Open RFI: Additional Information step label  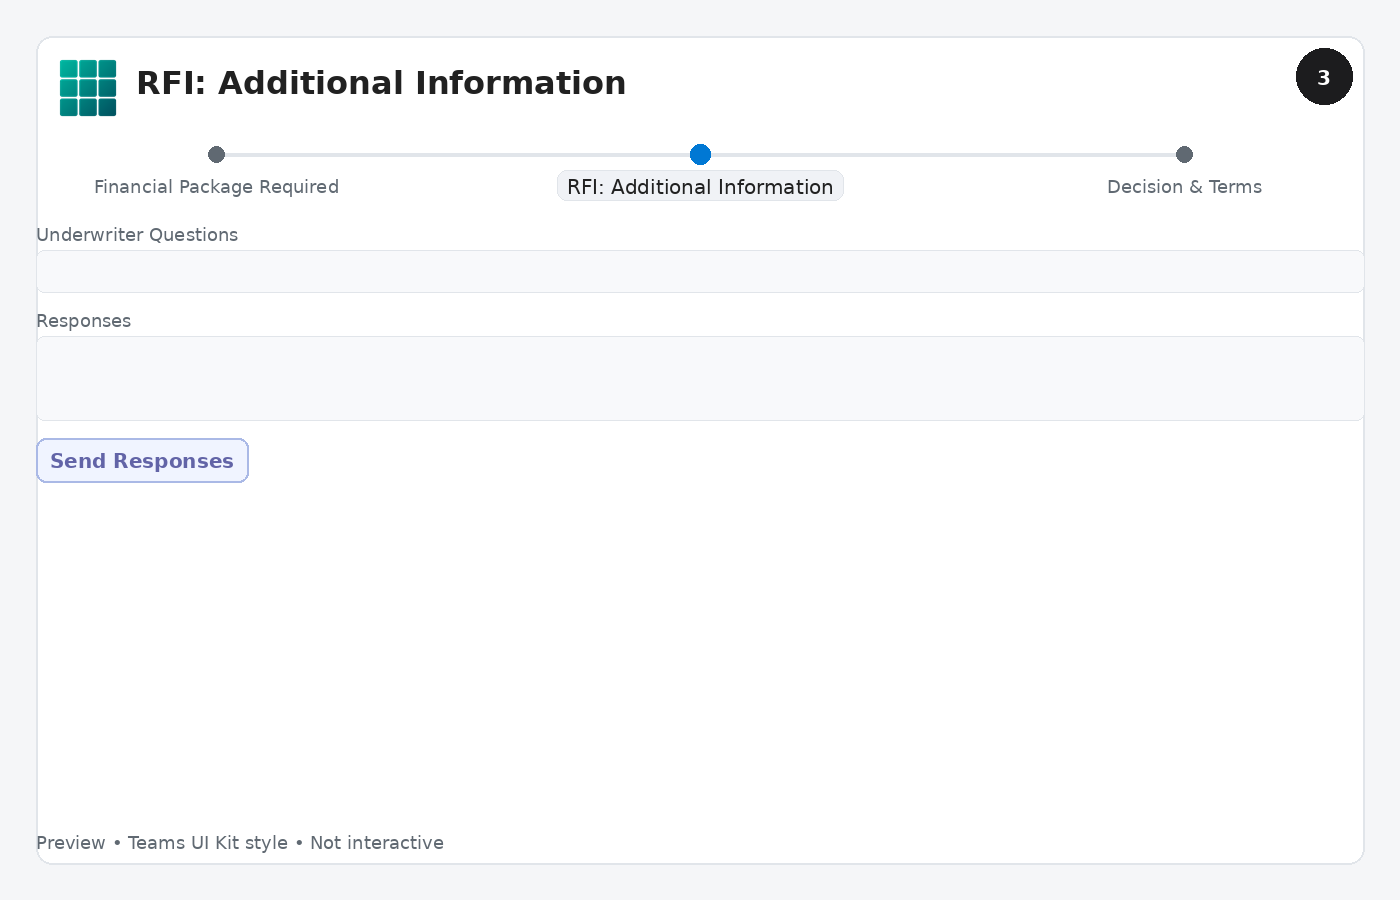point(700,186)
